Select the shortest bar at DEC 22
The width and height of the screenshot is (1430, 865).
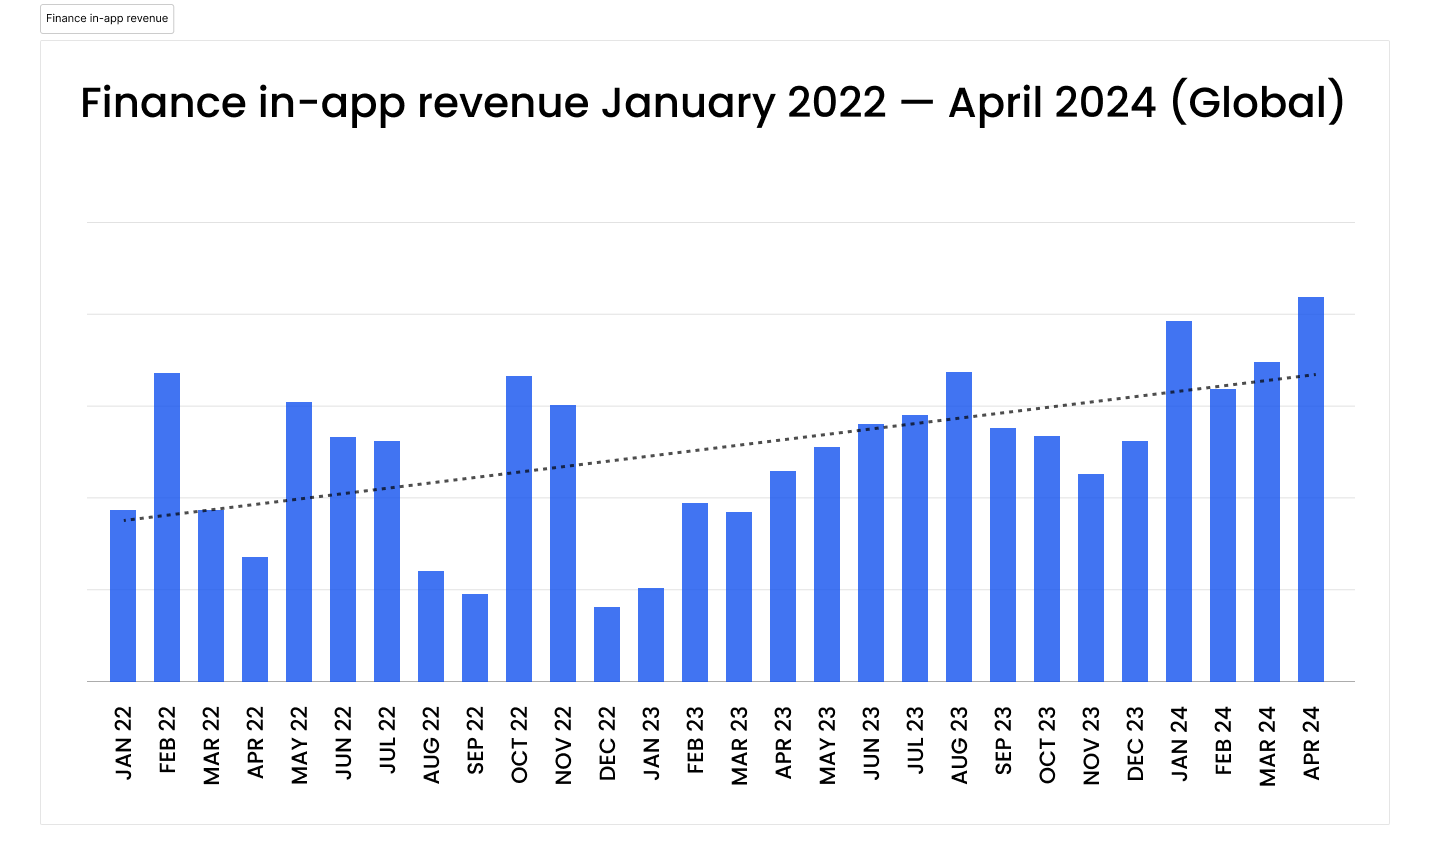606,640
